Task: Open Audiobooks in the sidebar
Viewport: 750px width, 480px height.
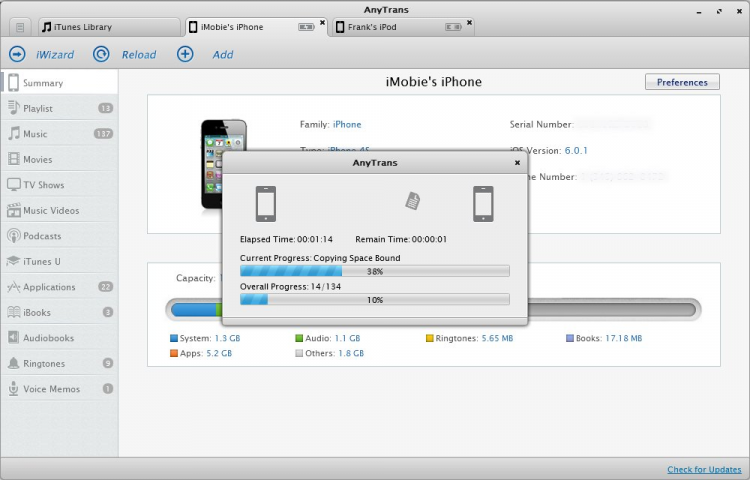Action: tap(59, 338)
